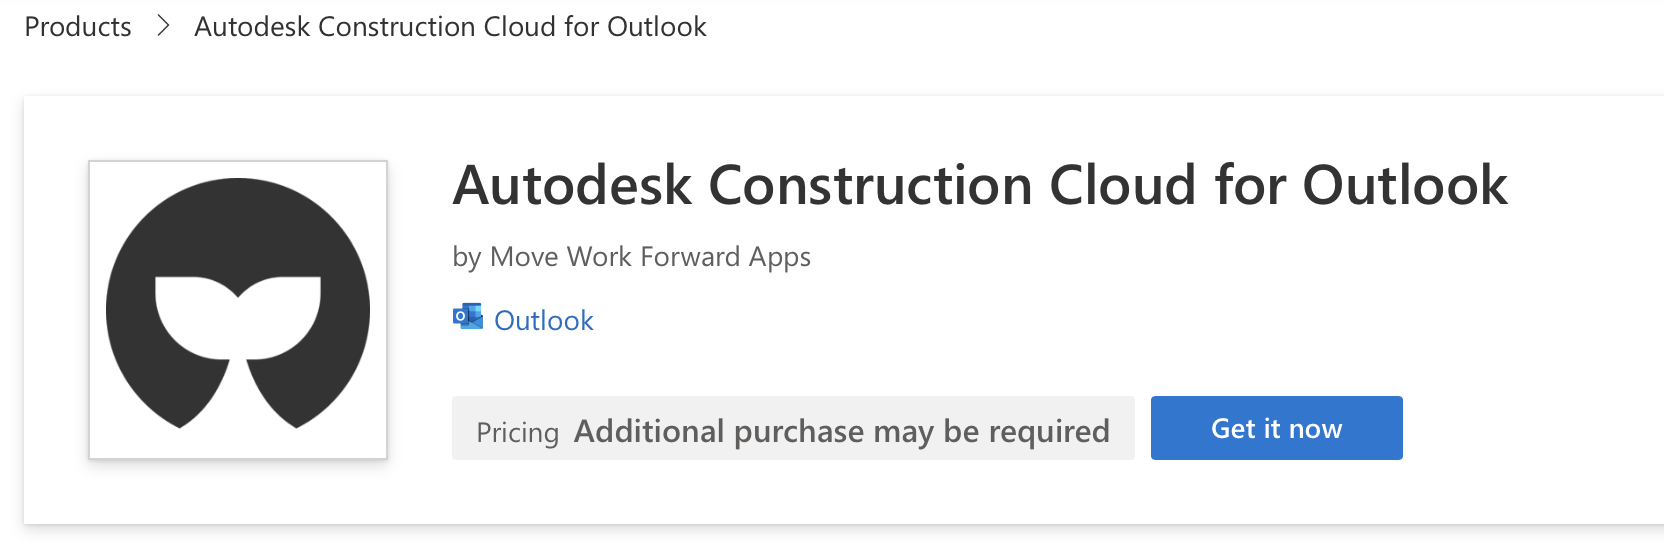Click the Autodesk Construction Cloud breadcrumb text
The width and height of the screenshot is (1664, 552).
click(x=450, y=27)
